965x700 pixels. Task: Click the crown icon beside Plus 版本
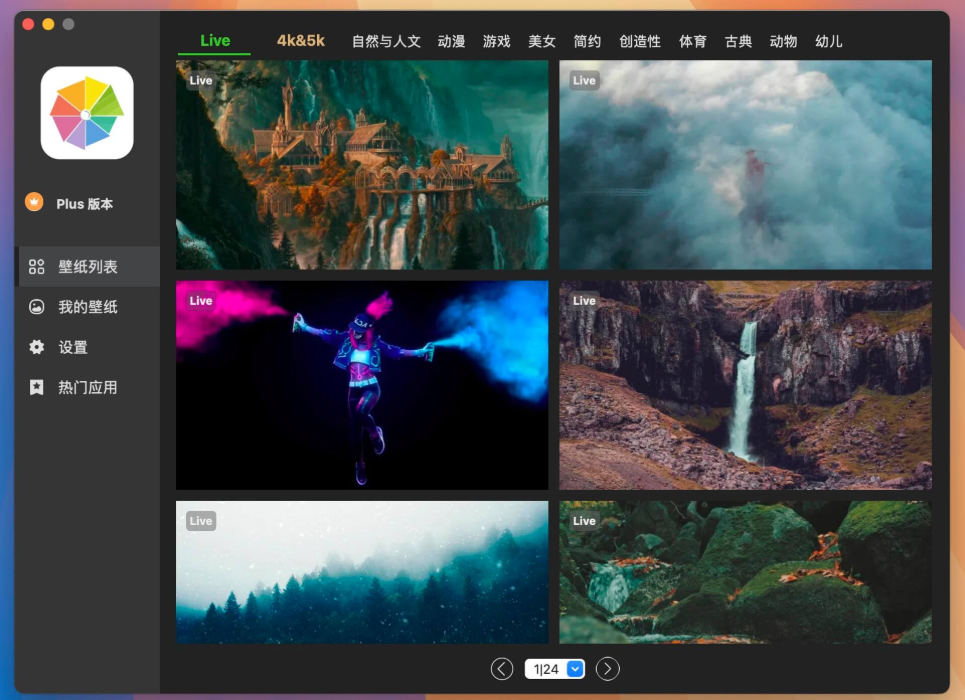coord(35,203)
